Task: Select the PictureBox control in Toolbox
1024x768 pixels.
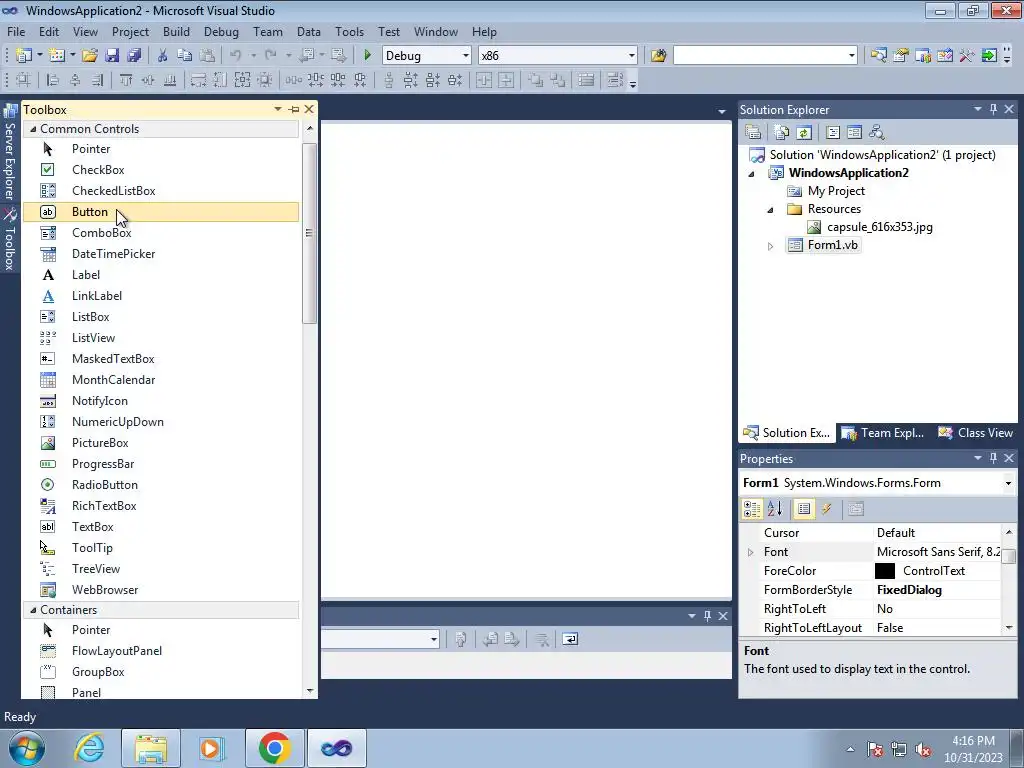Action: pos(161,443)
